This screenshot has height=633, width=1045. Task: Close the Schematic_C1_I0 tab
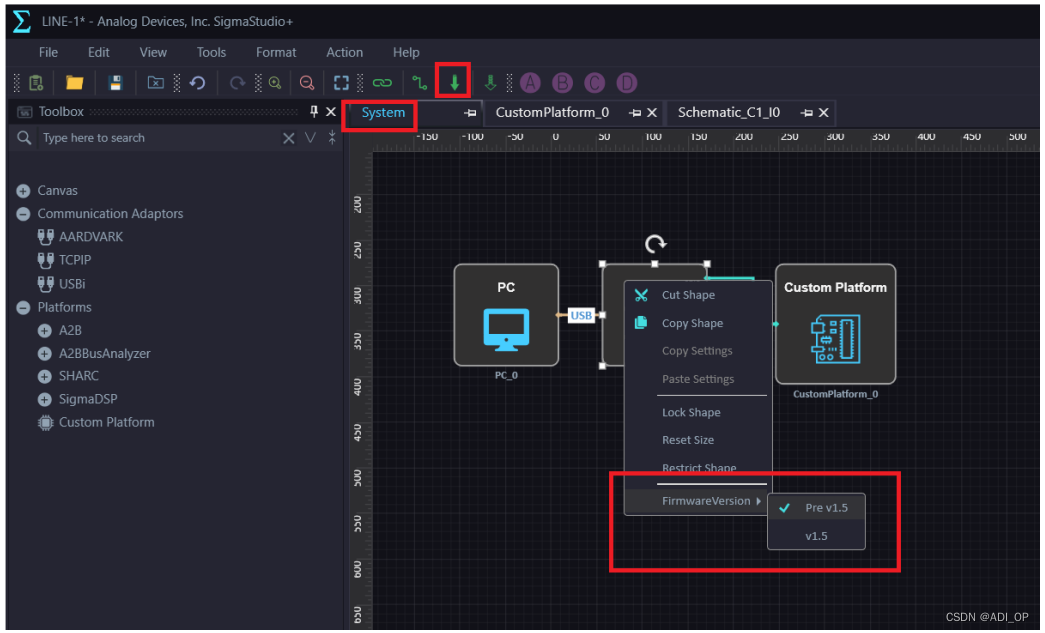[824, 113]
